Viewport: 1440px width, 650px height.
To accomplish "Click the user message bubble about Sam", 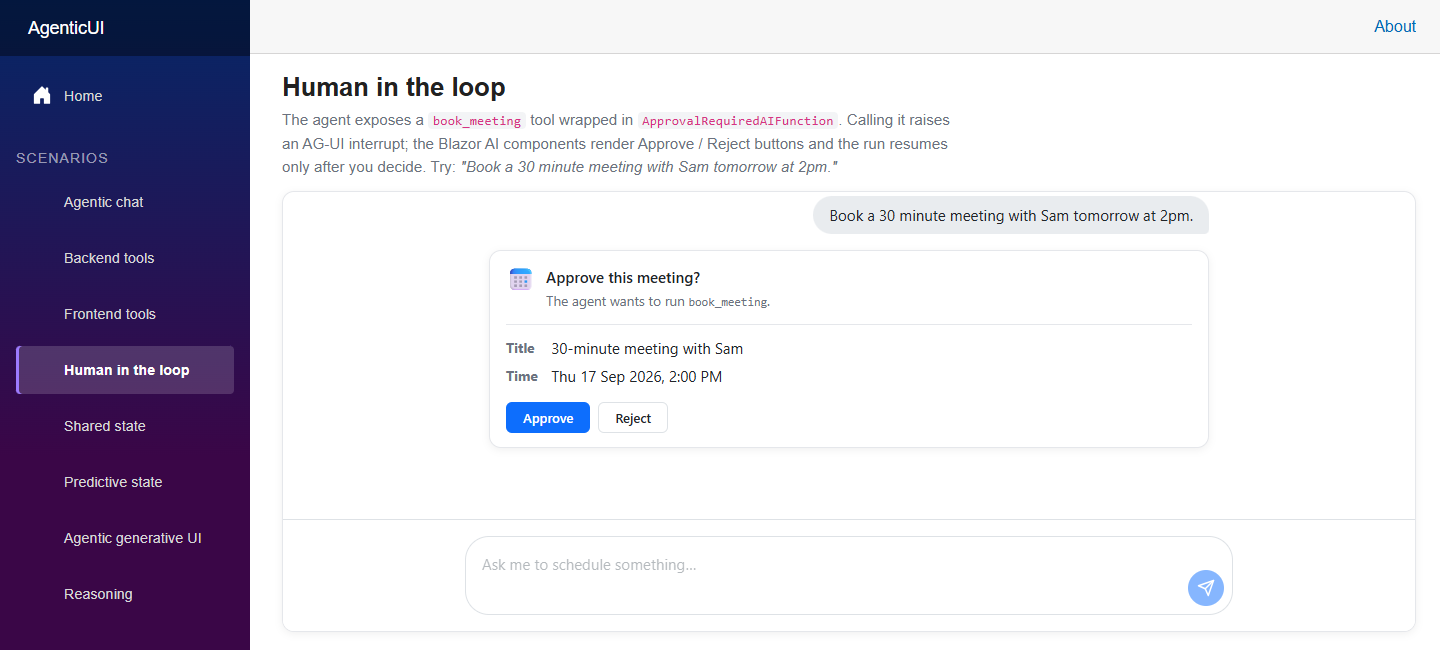I will (1011, 215).
